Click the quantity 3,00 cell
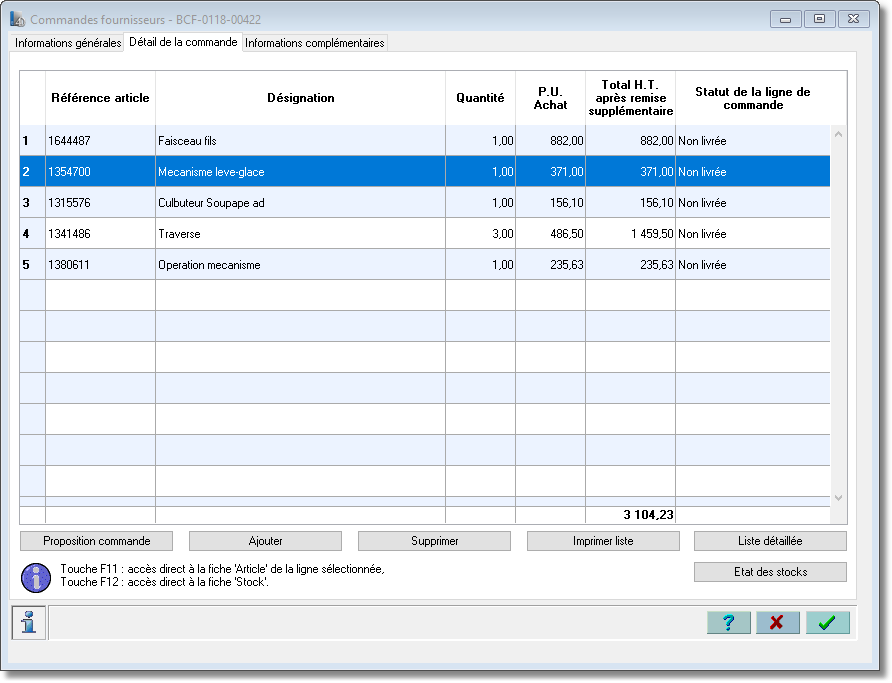The width and height of the screenshot is (892, 683). [x=480, y=234]
